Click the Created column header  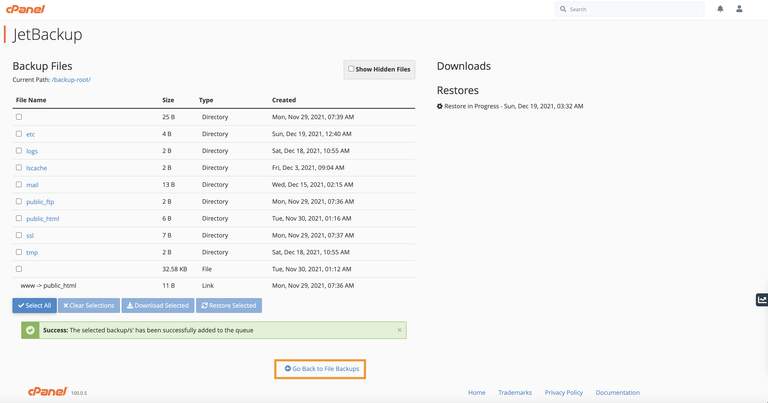pyautogui.click(x=284, y=100)
